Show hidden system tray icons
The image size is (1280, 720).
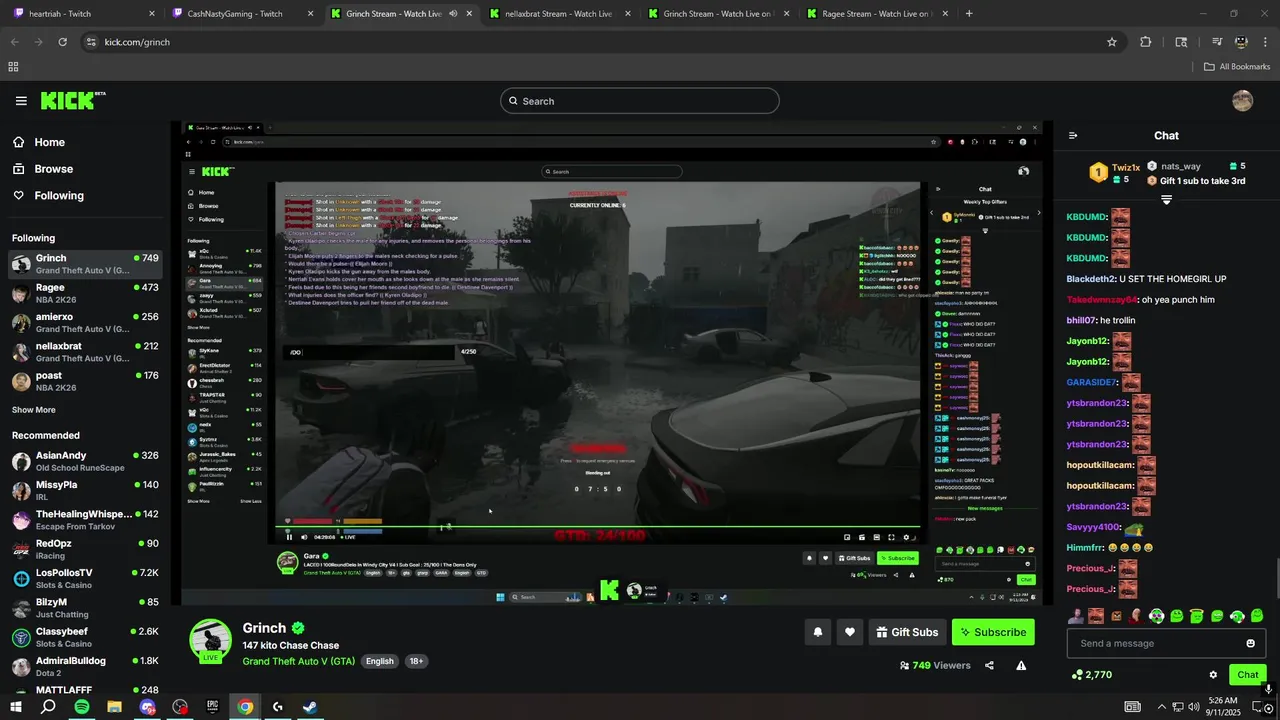[x=1160, y=707]
